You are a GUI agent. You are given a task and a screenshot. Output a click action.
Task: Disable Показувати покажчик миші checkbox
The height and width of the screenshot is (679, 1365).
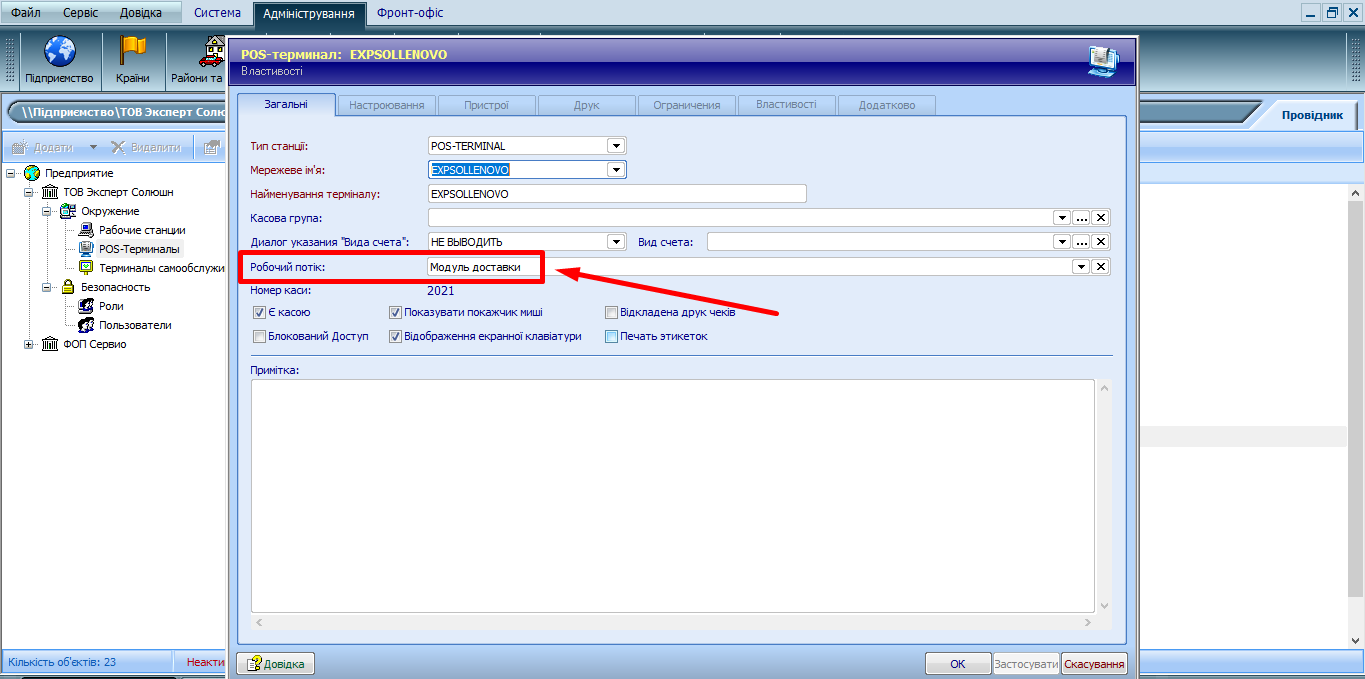395,313
